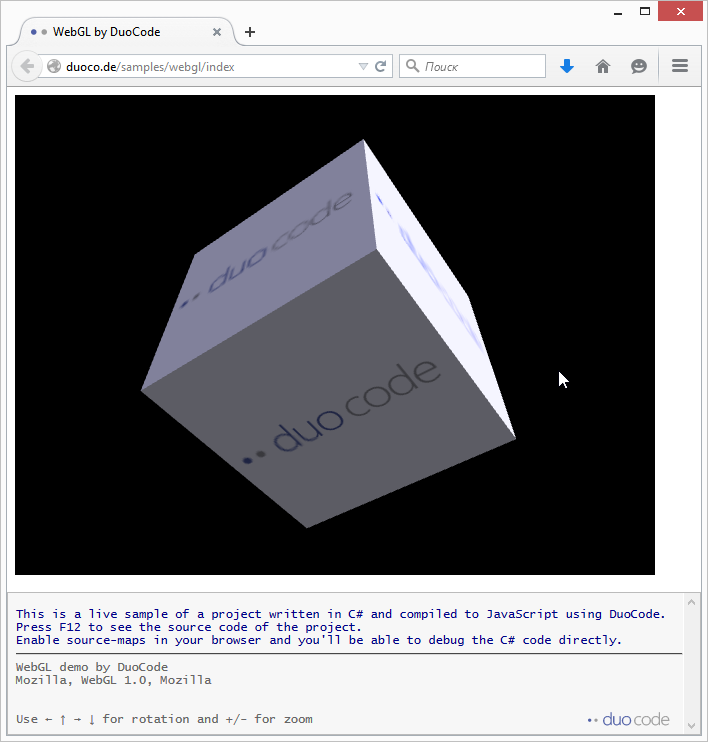Minimize the browser window
The image size is (708, 742).
[618, 12]
